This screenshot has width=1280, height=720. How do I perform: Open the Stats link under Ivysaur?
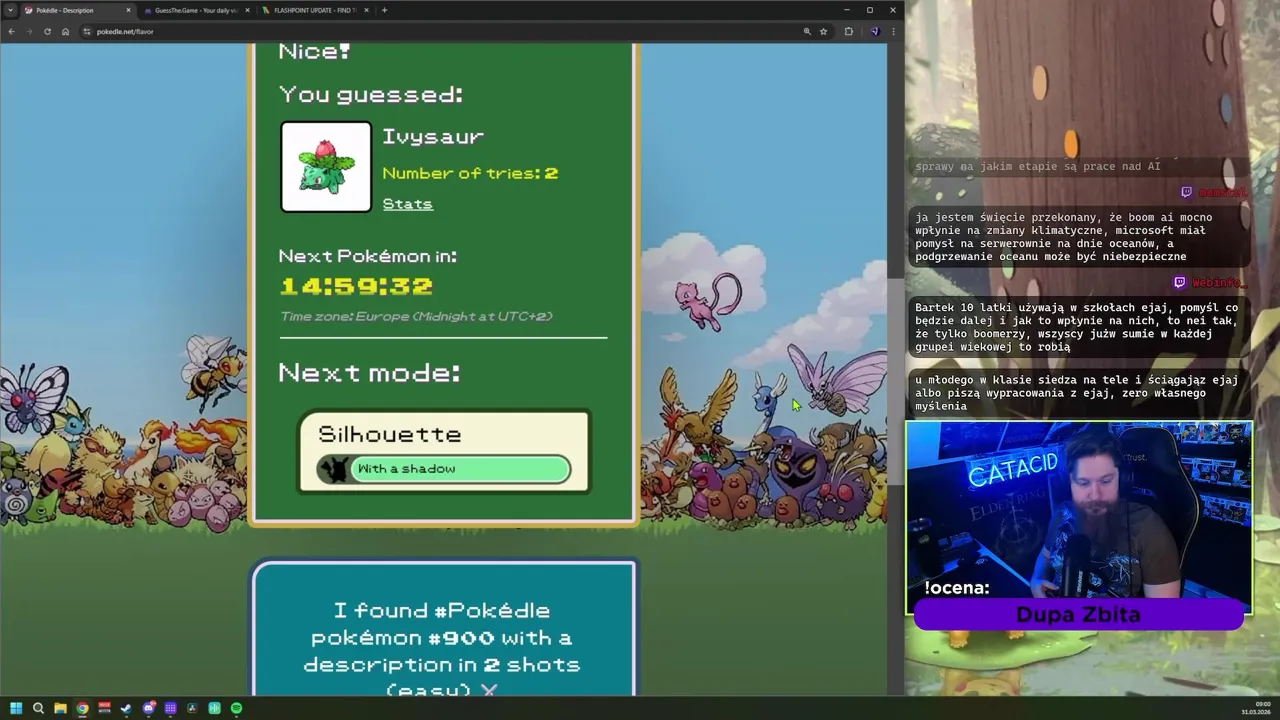coord(408,203)
